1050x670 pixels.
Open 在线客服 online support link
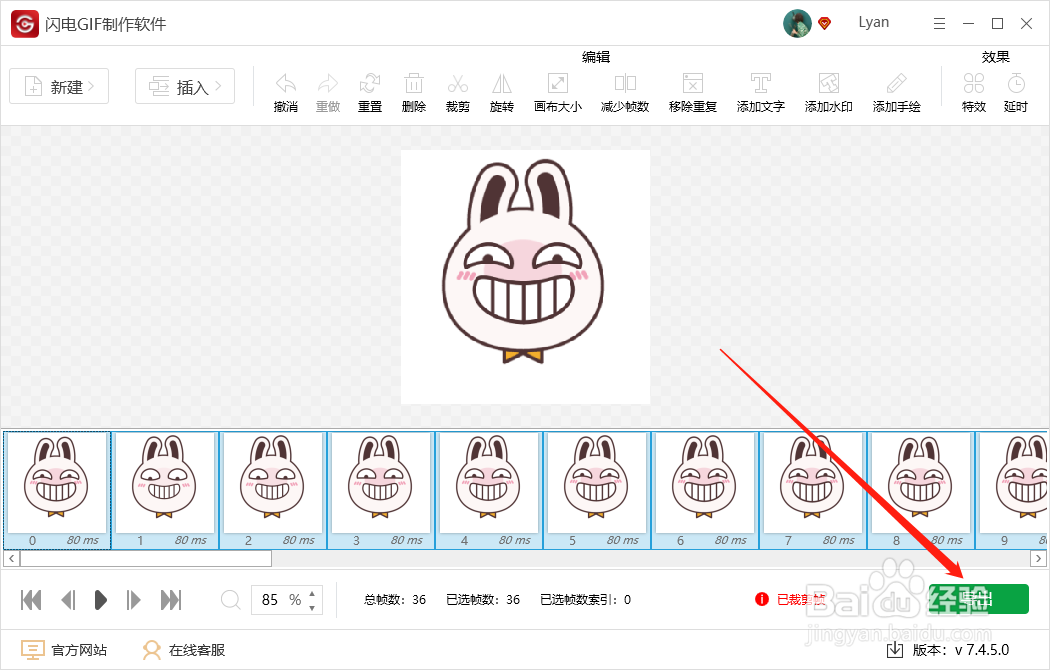tap(183, 650)
